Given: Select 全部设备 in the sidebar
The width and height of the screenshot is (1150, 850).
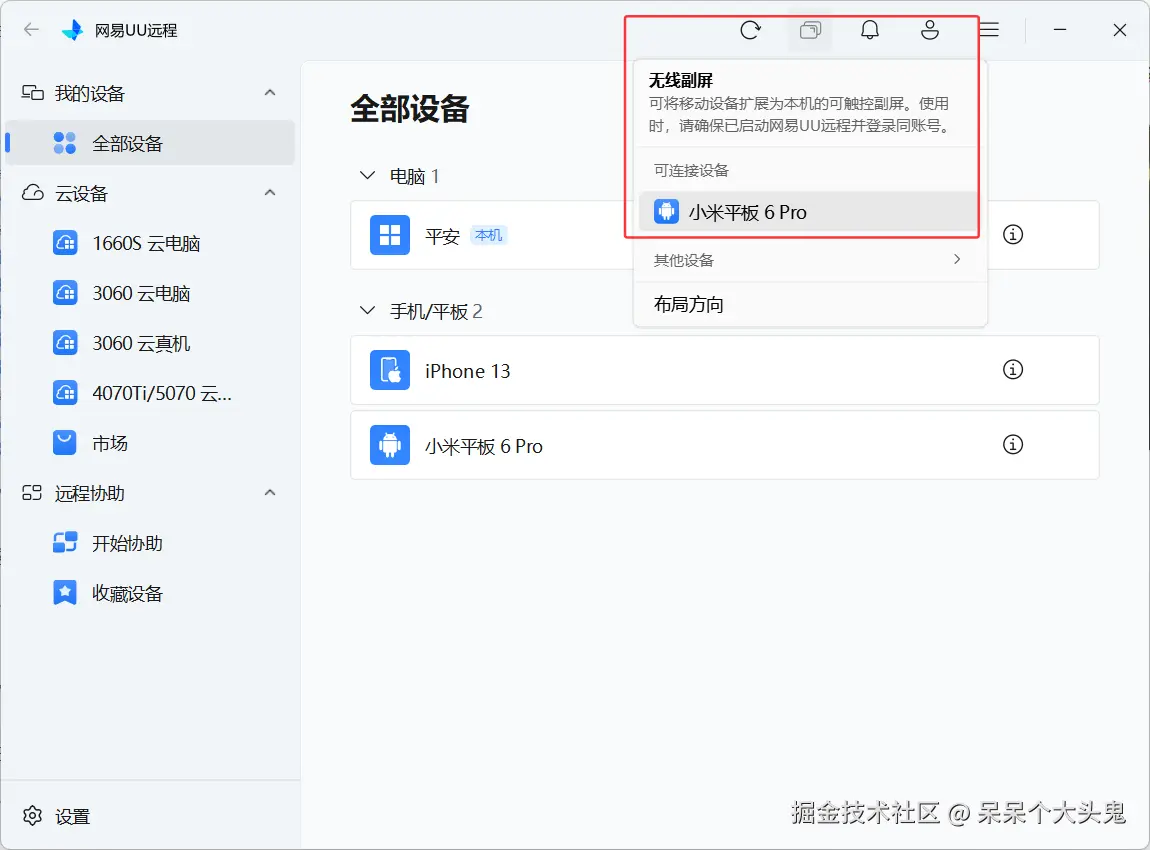Looking at the screenshot, I should [150, 143].
